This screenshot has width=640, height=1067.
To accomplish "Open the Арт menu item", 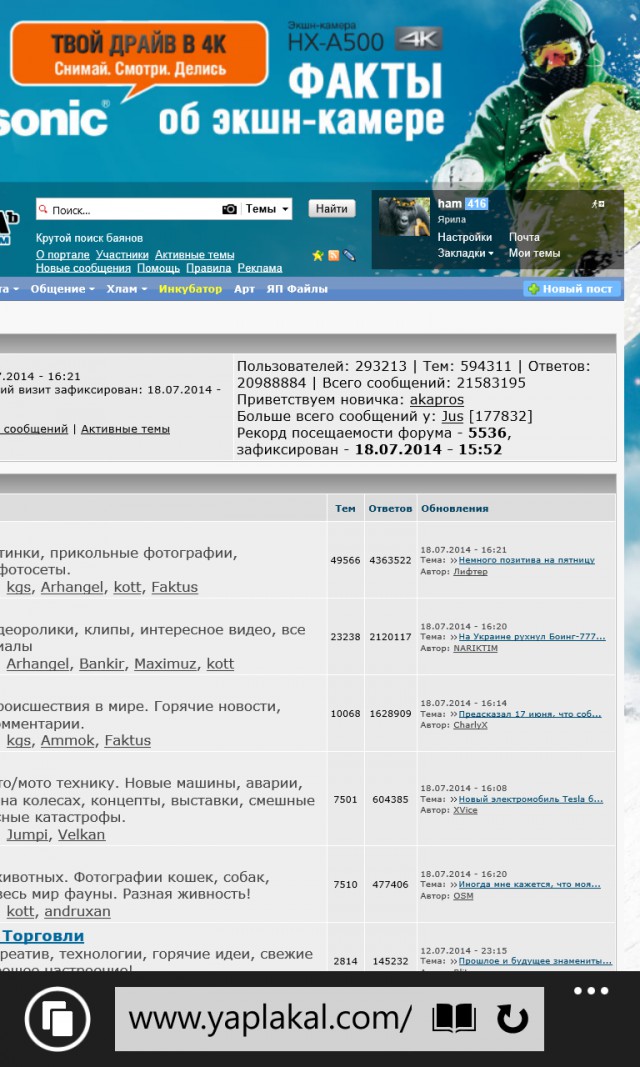I will click(x=244, y=289).
